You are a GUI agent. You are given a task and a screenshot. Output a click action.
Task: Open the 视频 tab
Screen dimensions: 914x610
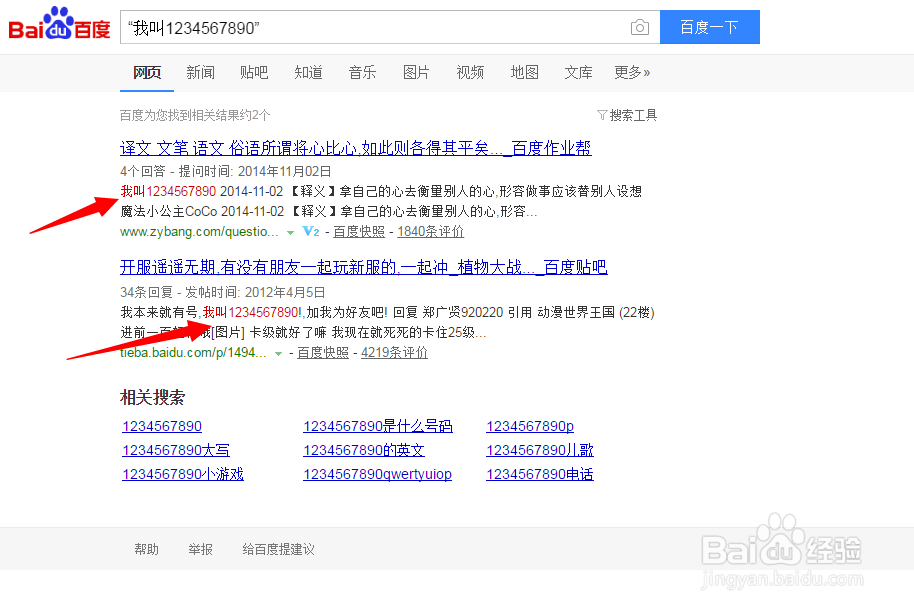pyautogui.click(x=470, y=72)
